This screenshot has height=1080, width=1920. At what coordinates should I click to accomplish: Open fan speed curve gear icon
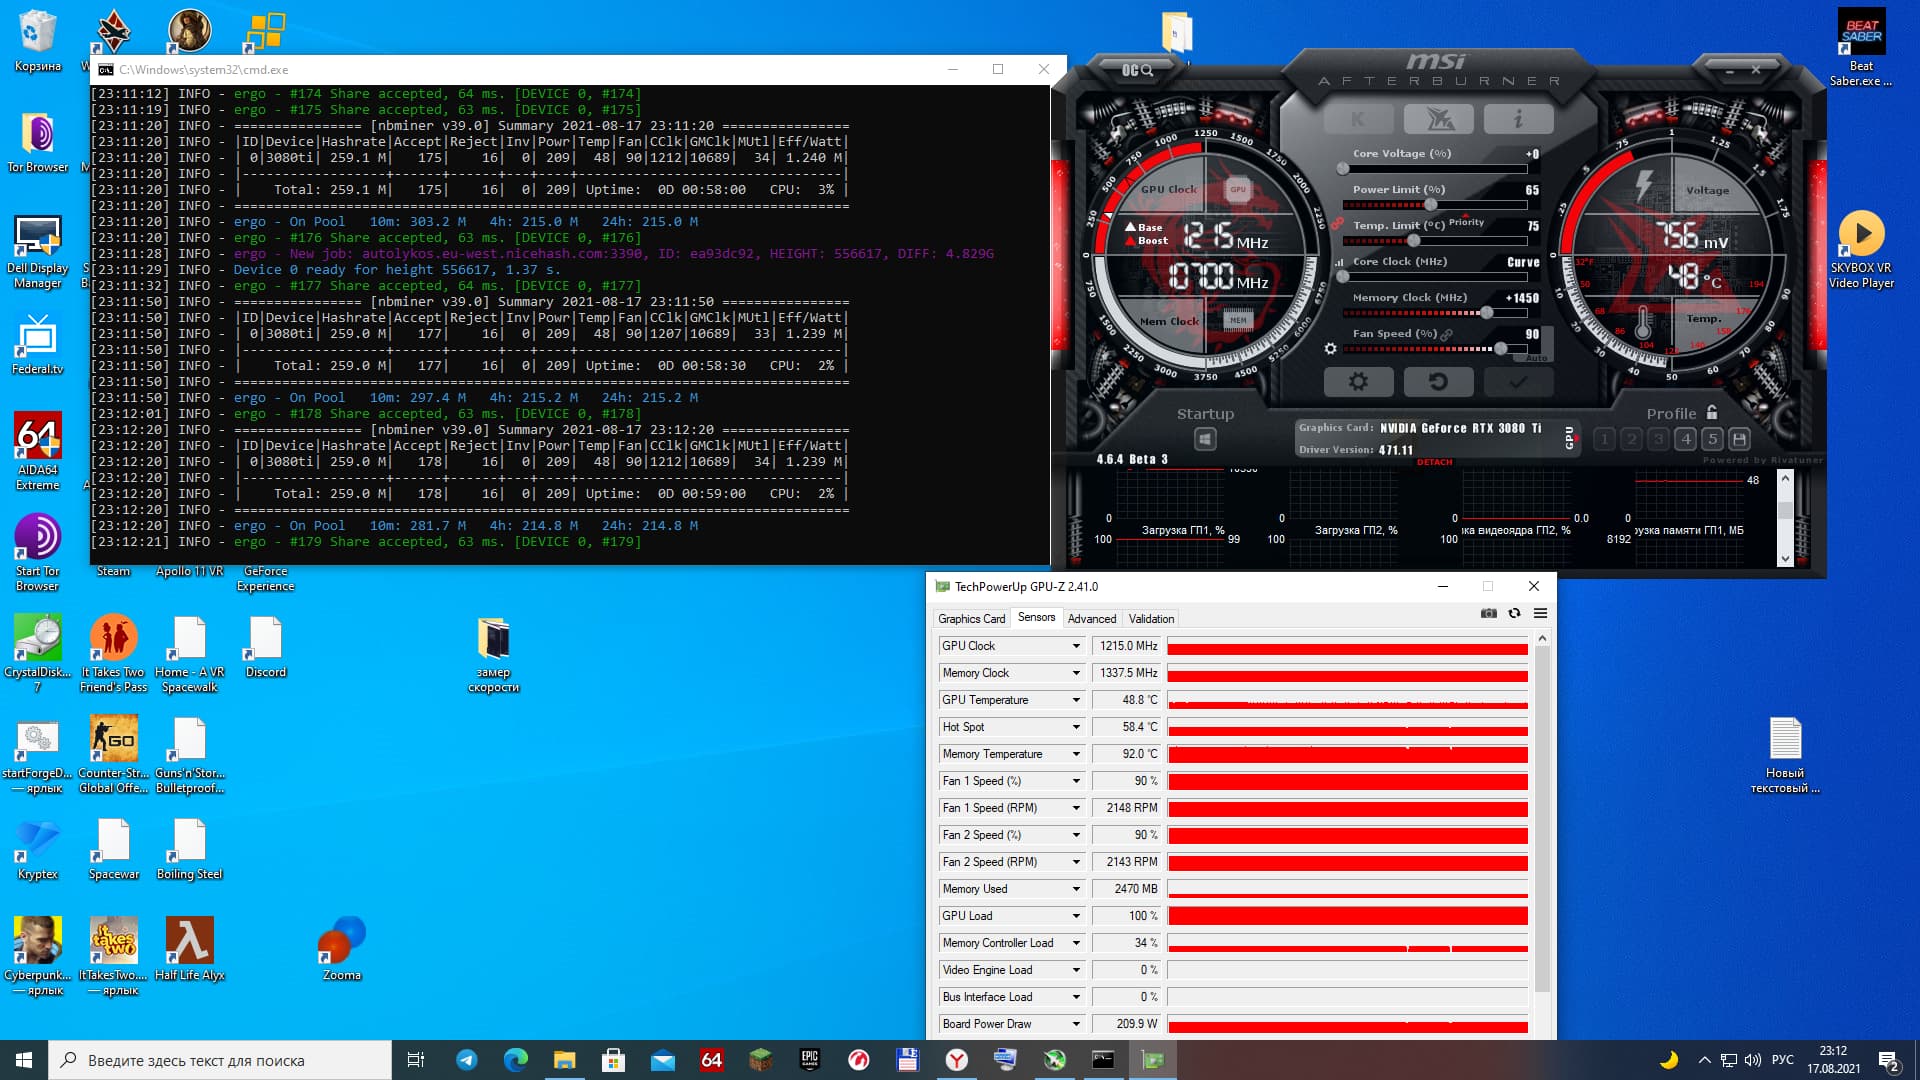[x=1330, y=349]
